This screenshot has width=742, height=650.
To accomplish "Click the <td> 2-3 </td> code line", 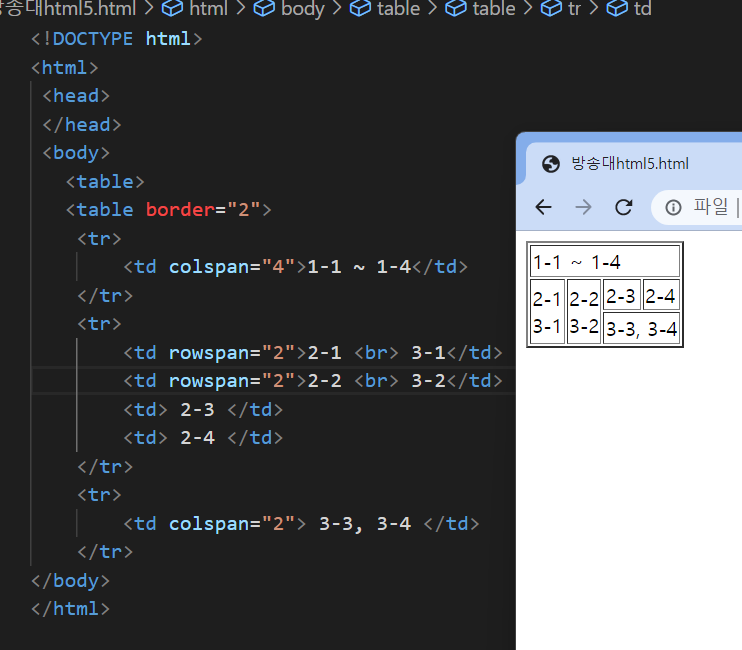I will (203, 410).
